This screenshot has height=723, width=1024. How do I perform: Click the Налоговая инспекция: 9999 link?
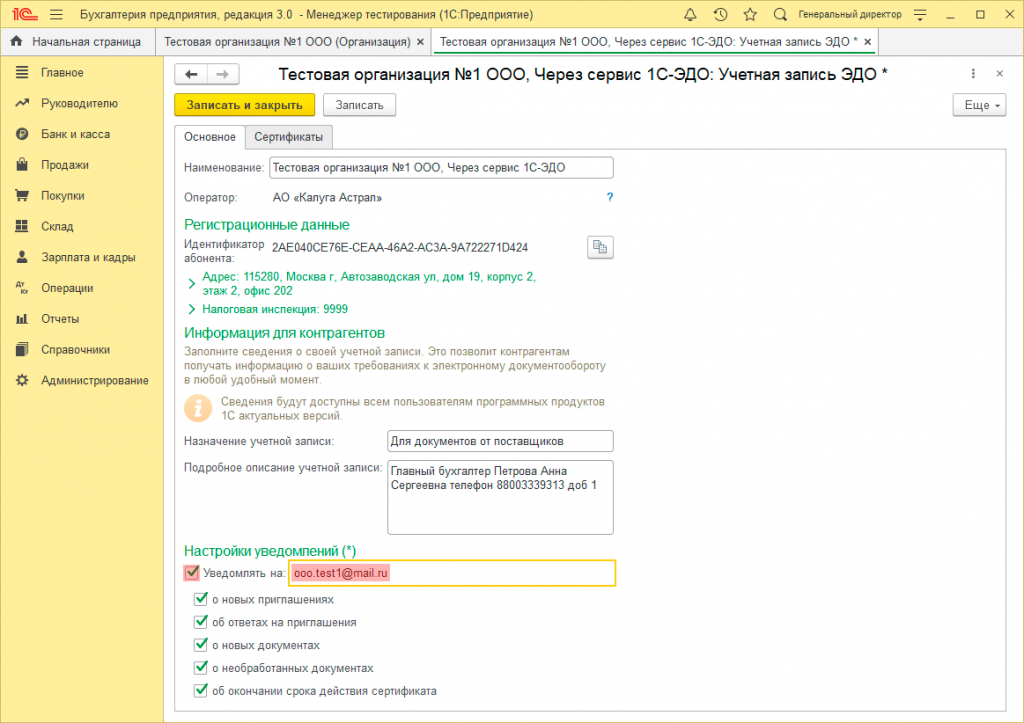275,309
